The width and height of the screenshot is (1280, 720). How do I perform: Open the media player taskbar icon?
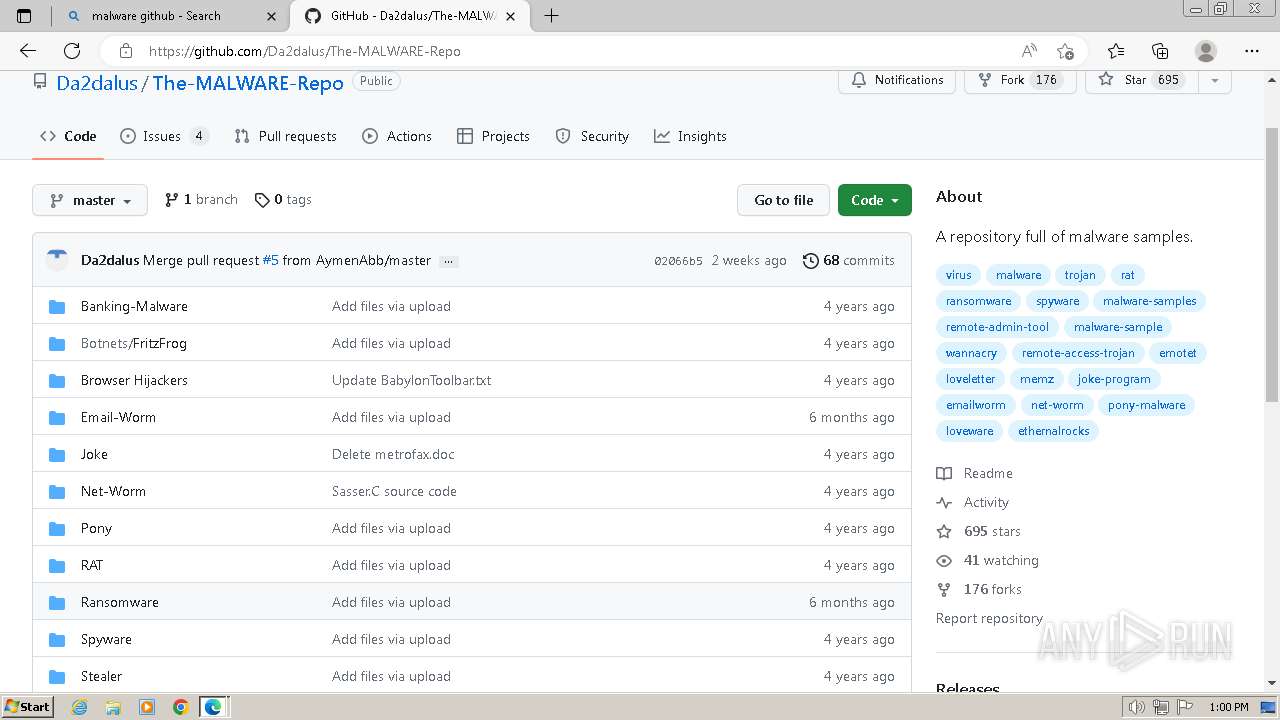click(147, 707)
